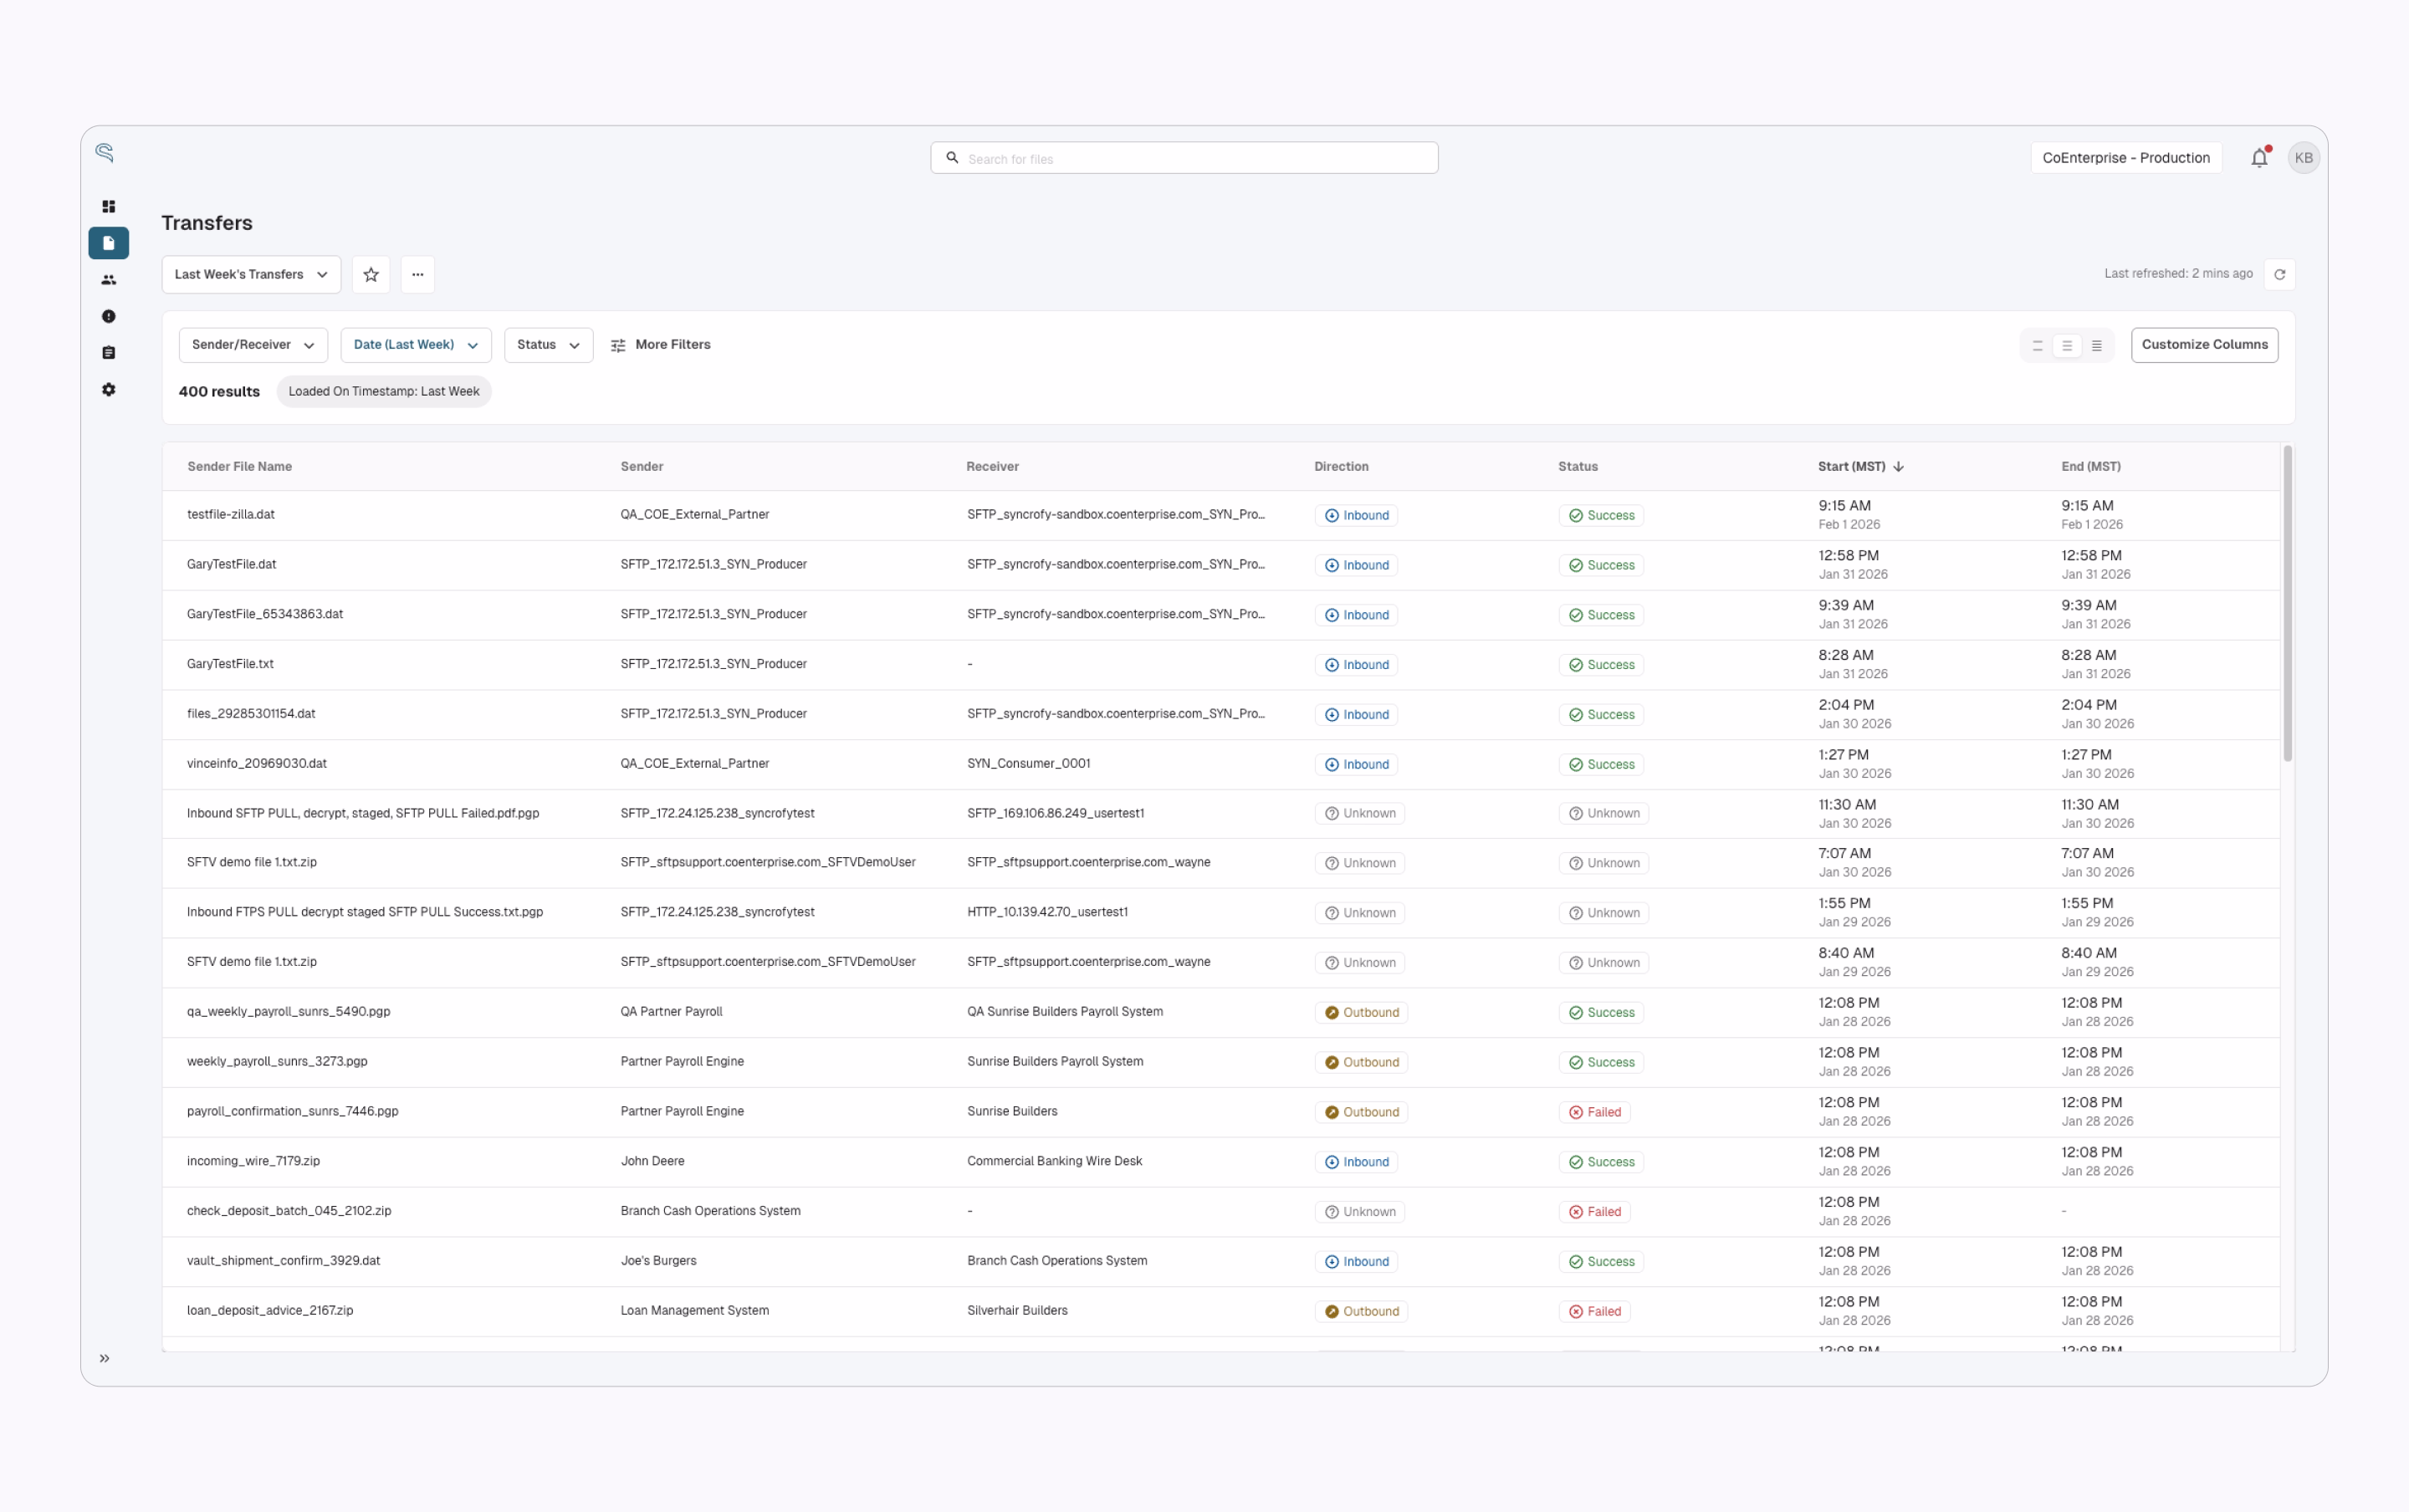The image size is (2409, 1512).
Task: Open the Audit Log clipboard icon in sidebar
Action: pyautogui.click(x=108, y=352)
